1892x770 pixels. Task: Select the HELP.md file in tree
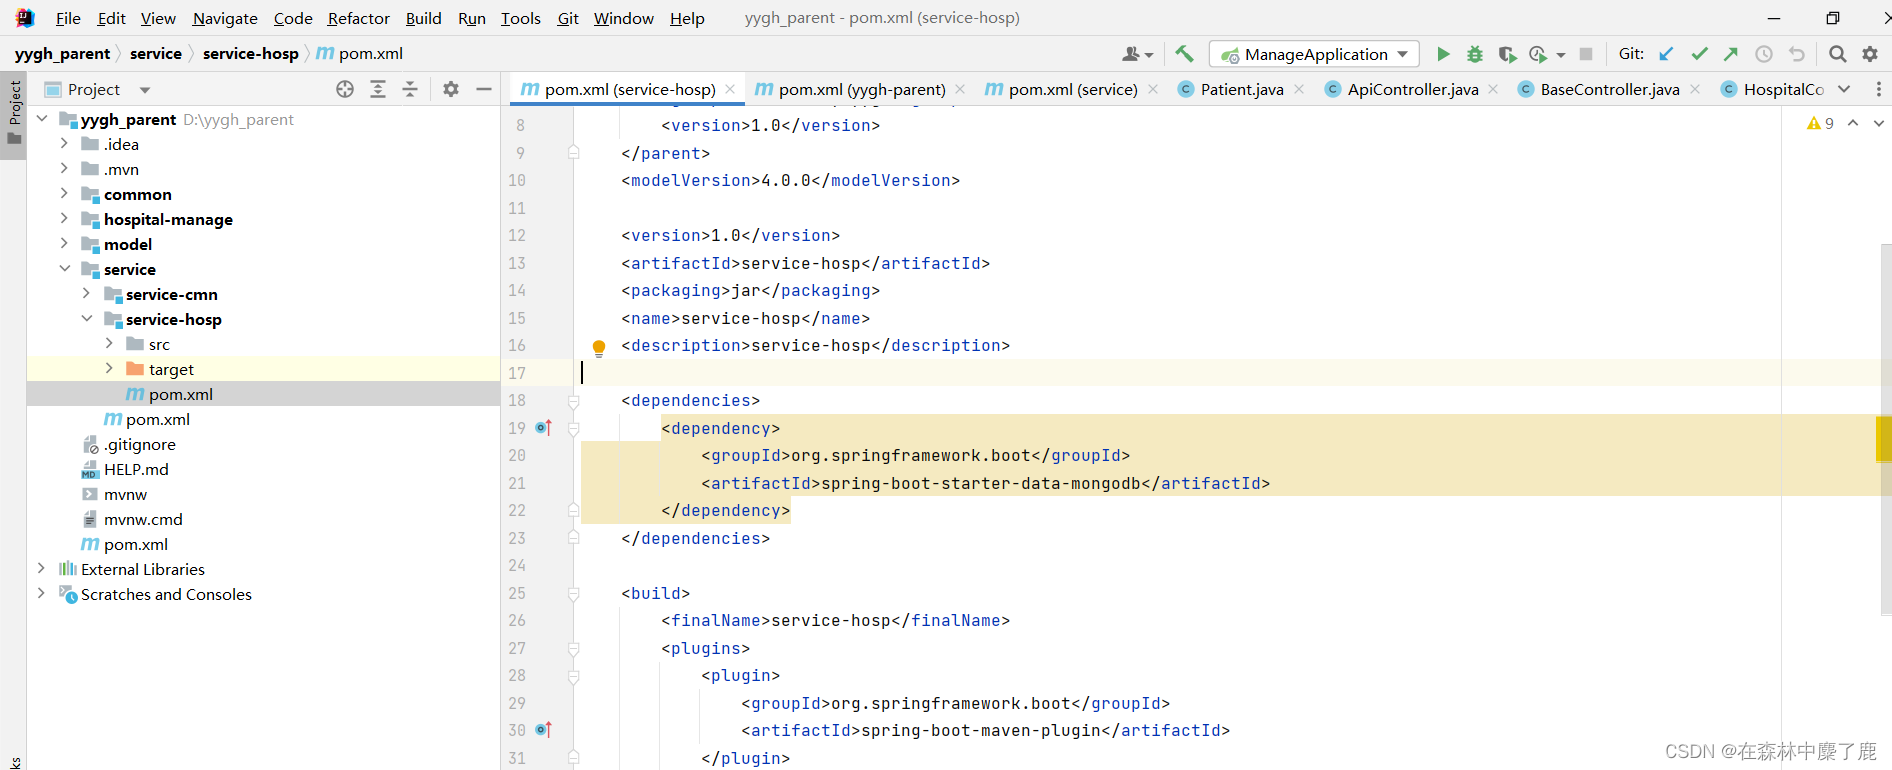pyautogui.click(x=136, y=469)
